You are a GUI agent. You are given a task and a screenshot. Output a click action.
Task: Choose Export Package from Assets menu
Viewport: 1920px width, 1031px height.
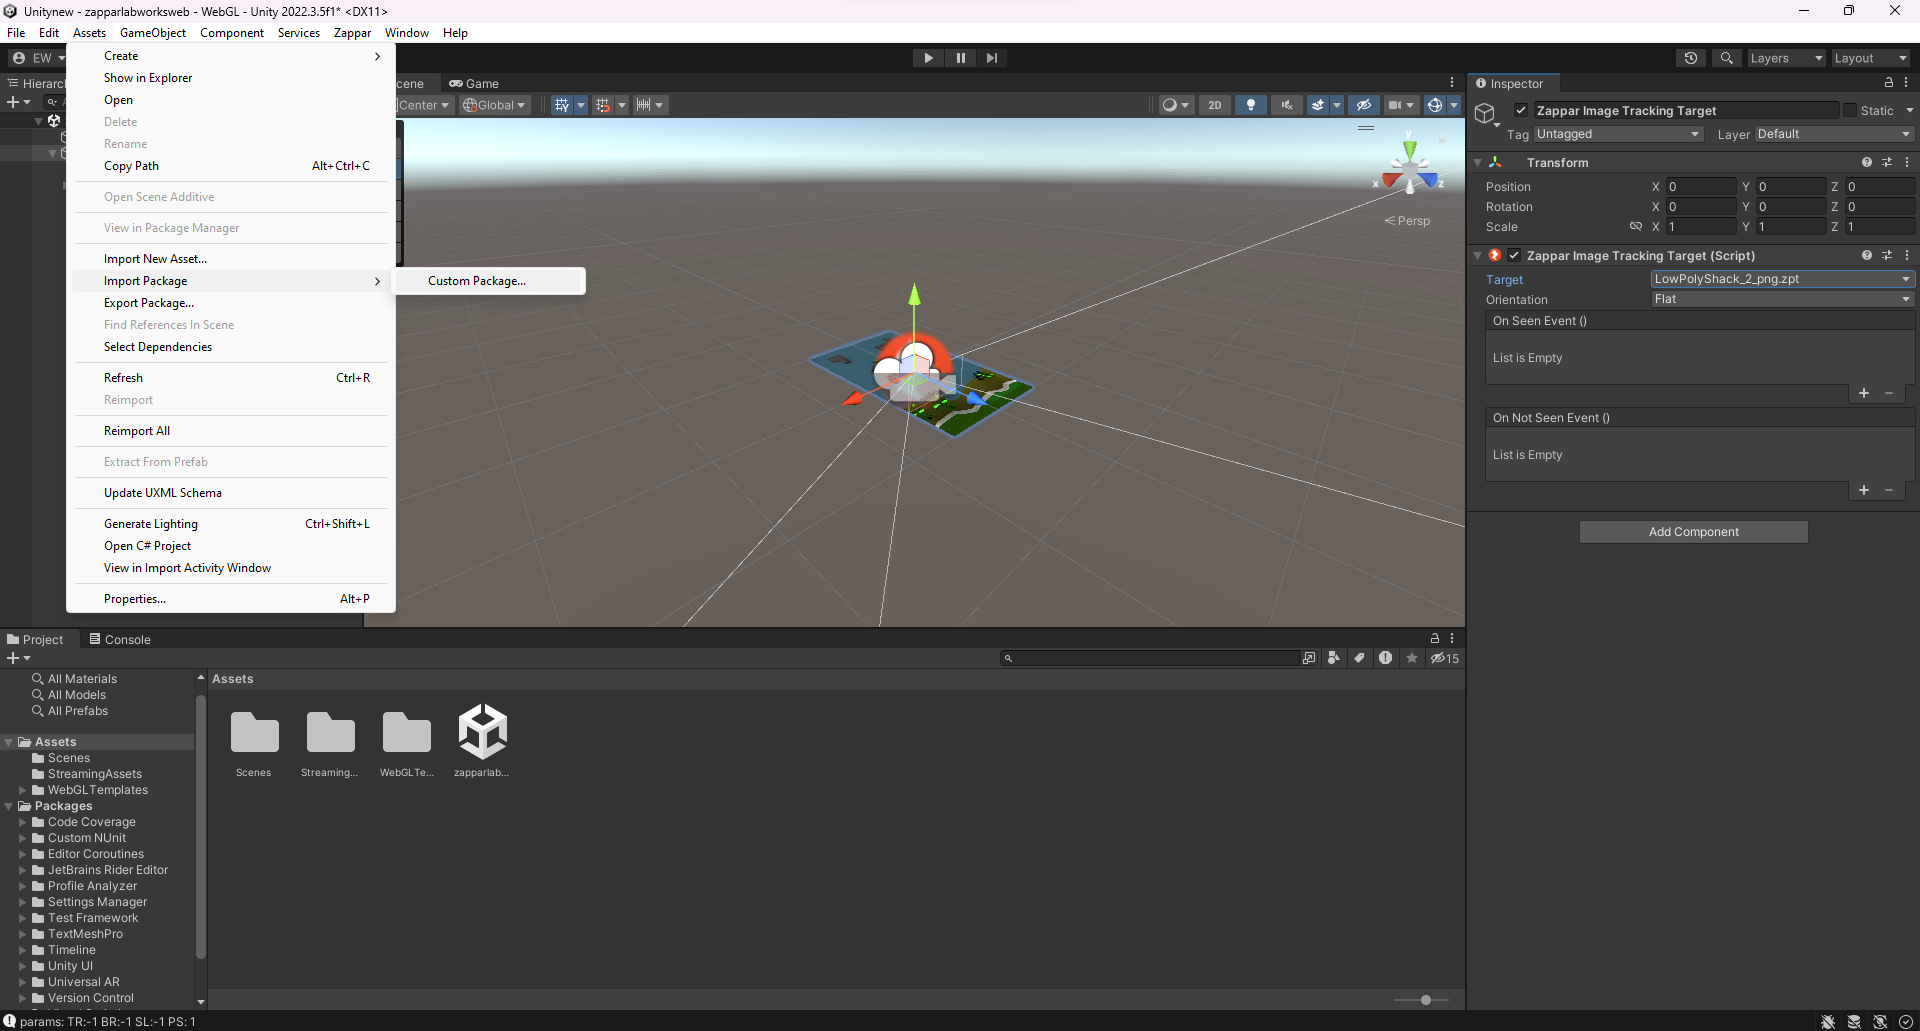(x=149, y=303)
